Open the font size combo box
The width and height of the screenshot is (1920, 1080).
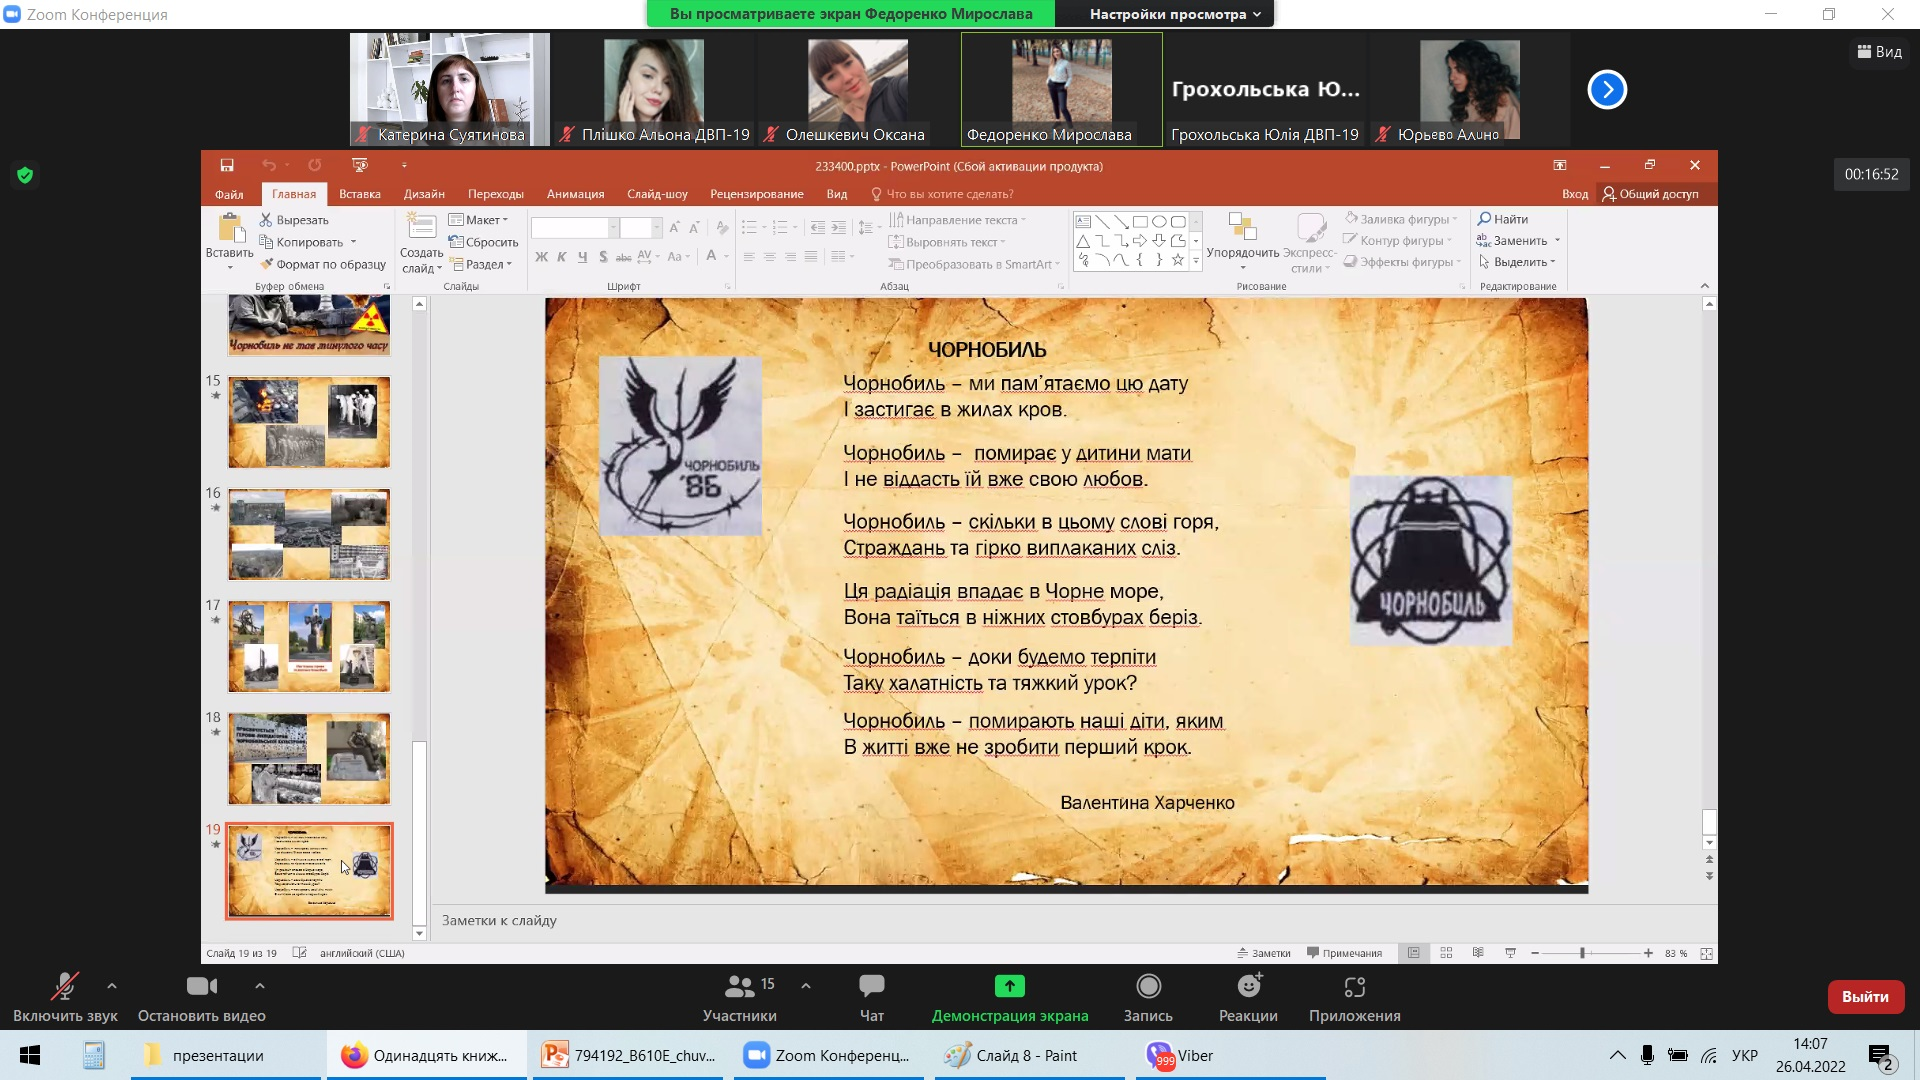tap(640, 228)
